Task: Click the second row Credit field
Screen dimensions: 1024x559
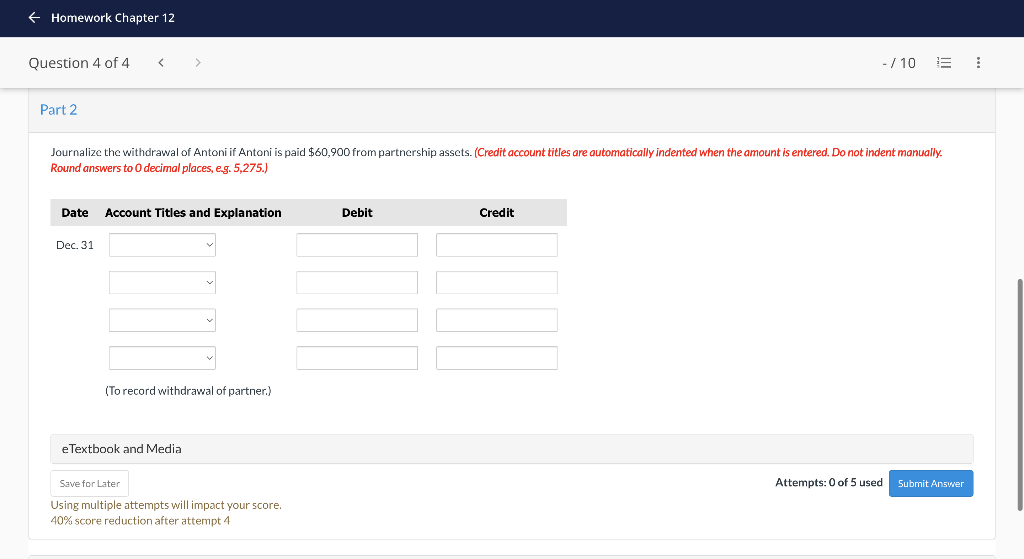Action: click(x=497, y=283)
